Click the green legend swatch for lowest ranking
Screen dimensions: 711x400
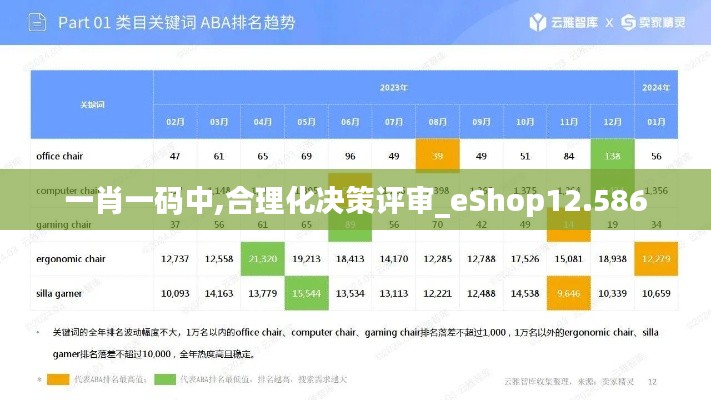(x=165, y=379)
